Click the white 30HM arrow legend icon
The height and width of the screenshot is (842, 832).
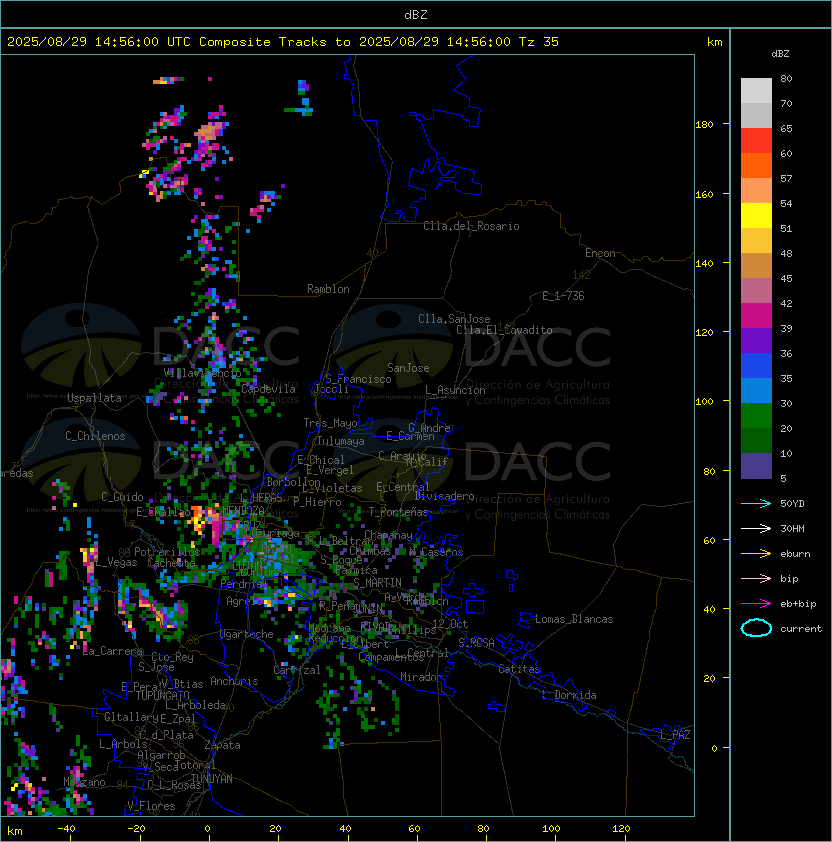756,528
